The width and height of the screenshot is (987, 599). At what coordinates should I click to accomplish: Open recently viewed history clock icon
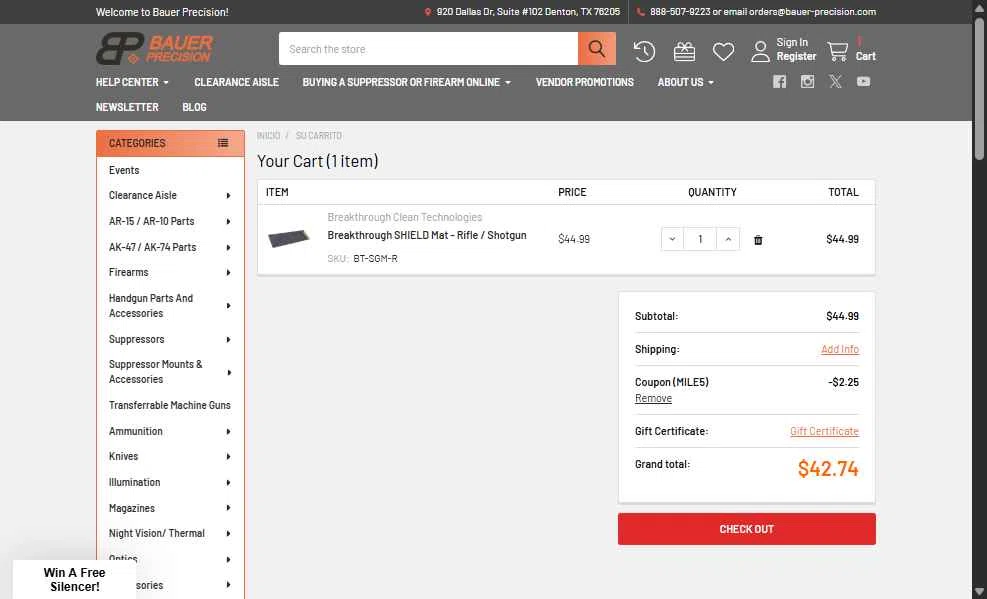644,51
